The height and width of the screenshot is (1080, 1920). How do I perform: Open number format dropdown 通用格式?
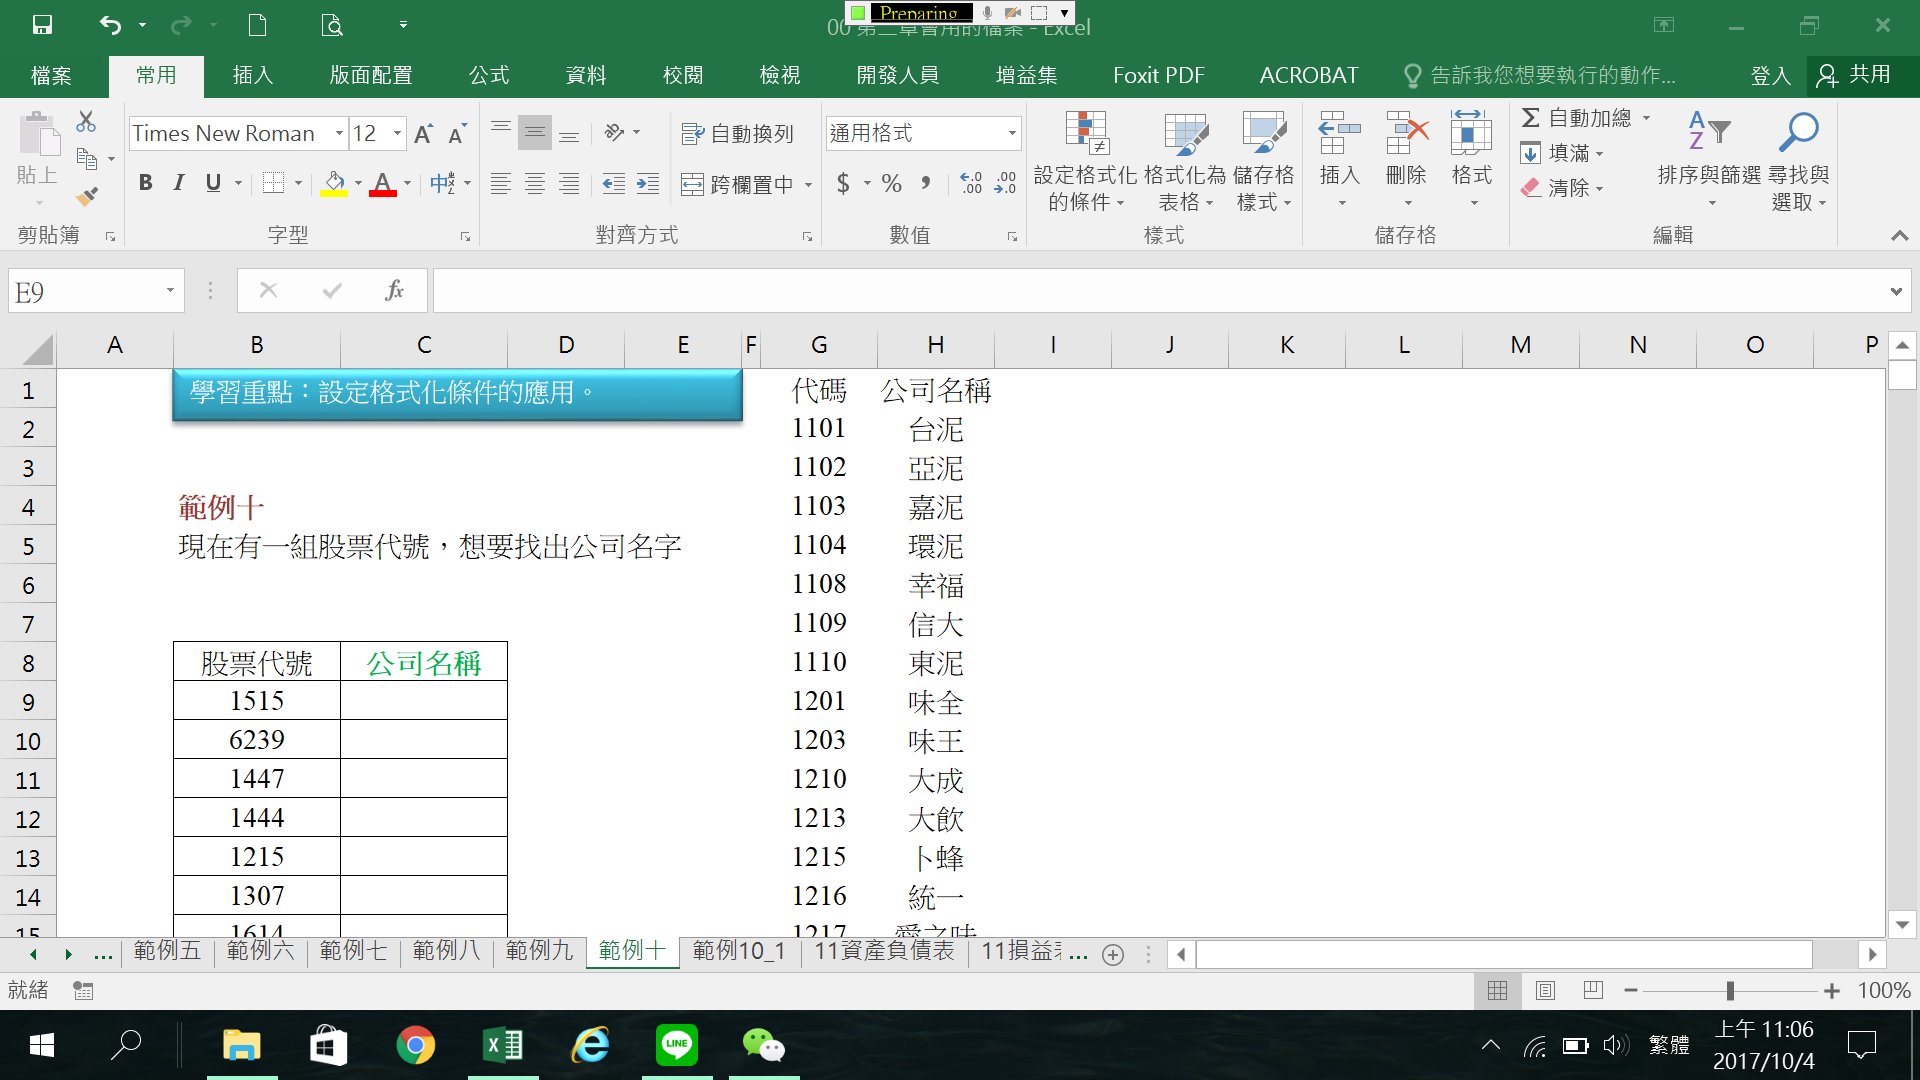tap(1012, 133)
